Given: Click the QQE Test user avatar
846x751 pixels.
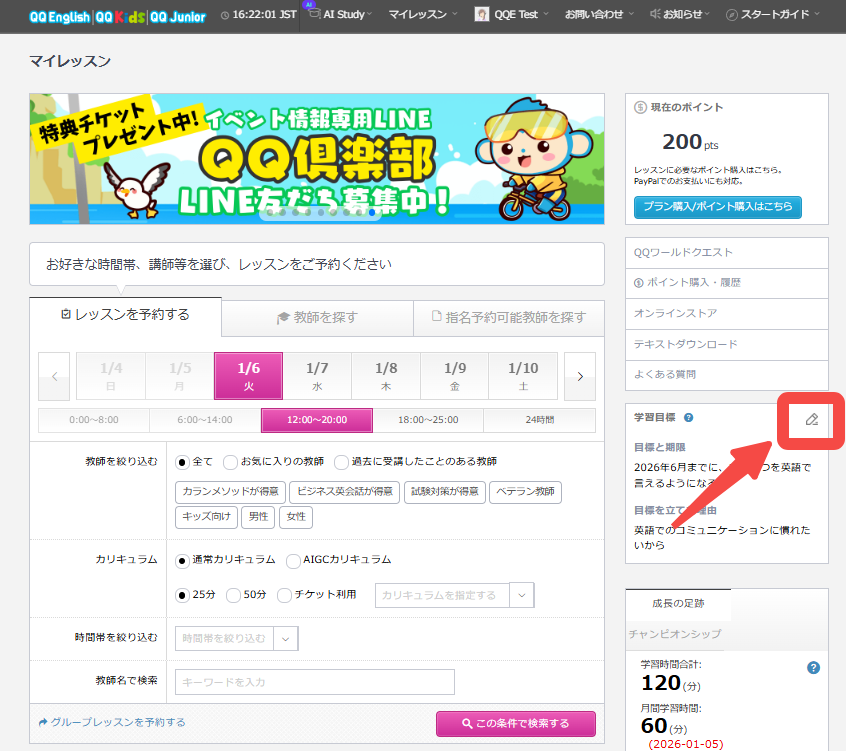Looking at the screenshot, I should click(482, 15).
